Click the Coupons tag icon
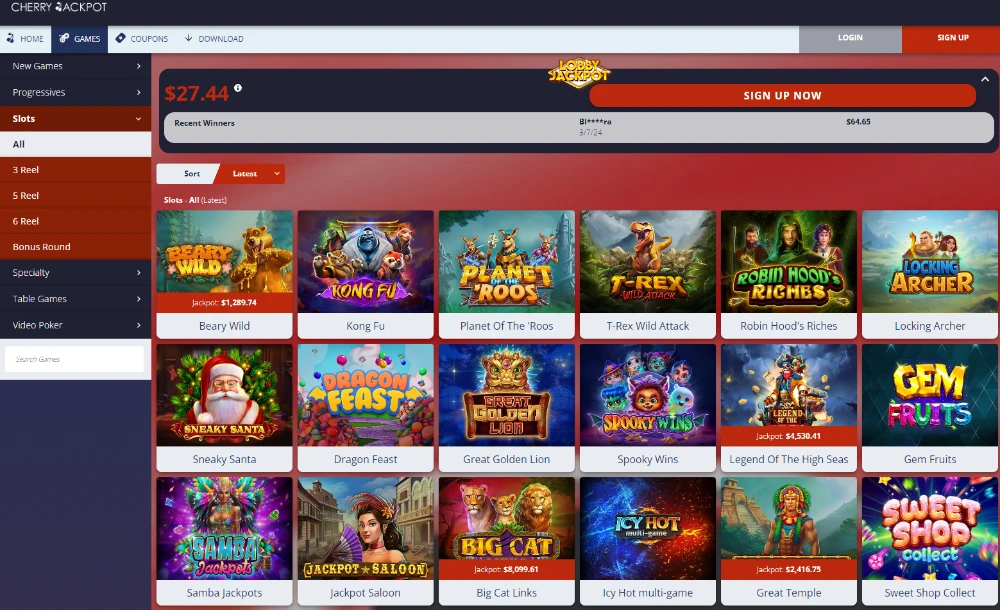This screenshot has width=1000, height=610. [120, 38]
